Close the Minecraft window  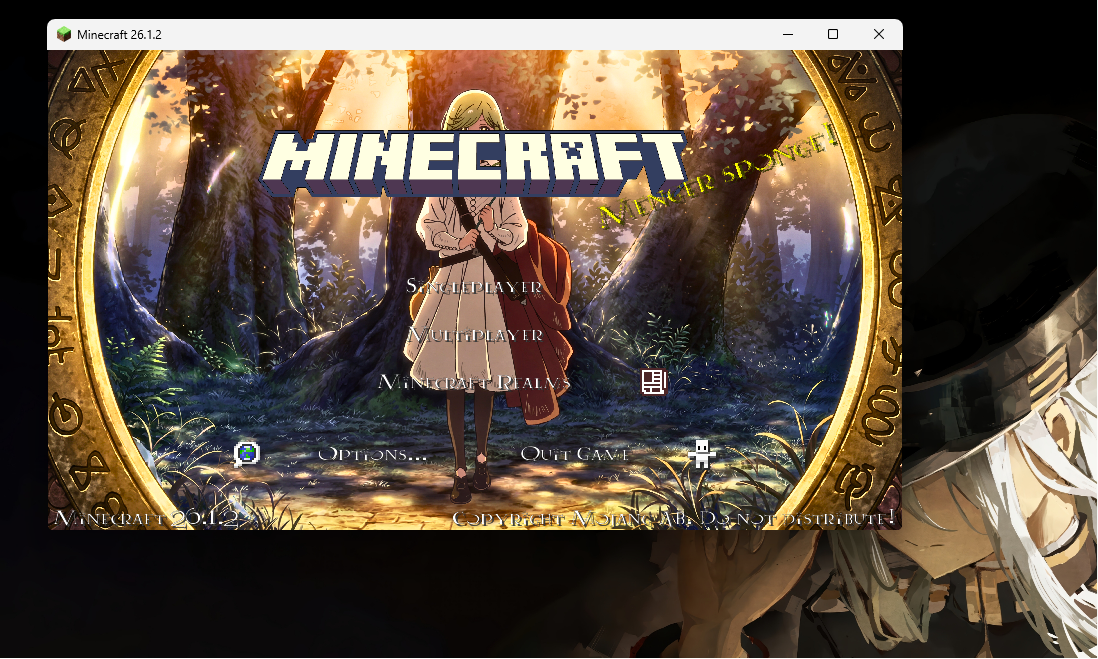click(879, 34)
